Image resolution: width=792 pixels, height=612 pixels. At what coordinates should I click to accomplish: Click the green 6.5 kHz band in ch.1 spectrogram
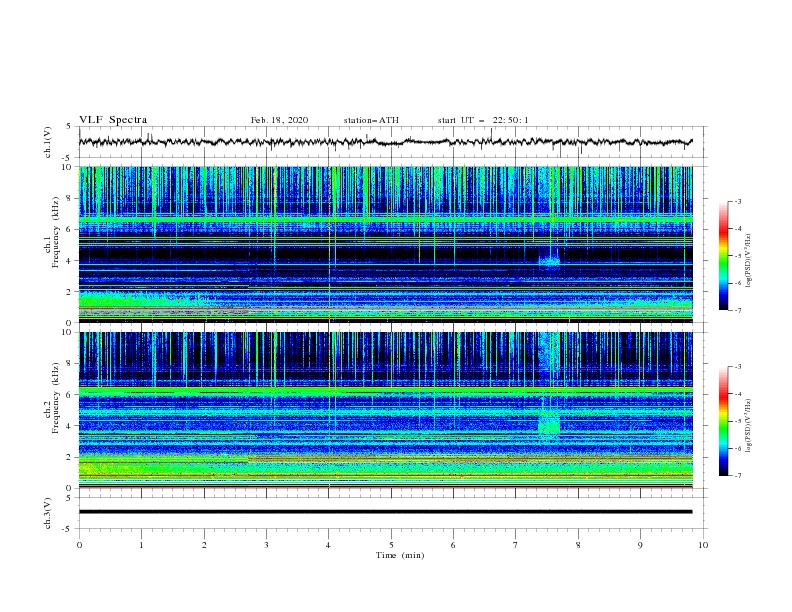click(x=385, y=220)
